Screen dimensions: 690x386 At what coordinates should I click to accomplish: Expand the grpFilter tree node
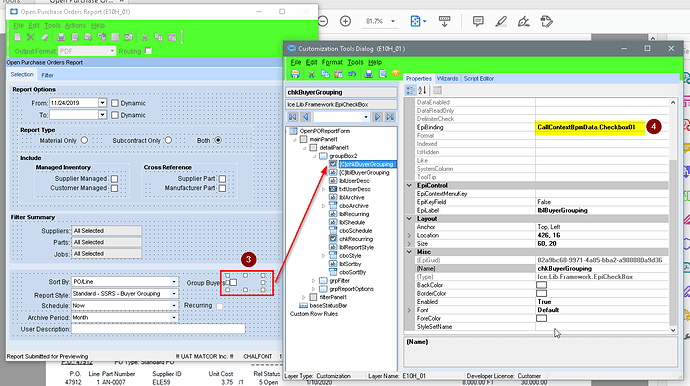pos(313,280)
